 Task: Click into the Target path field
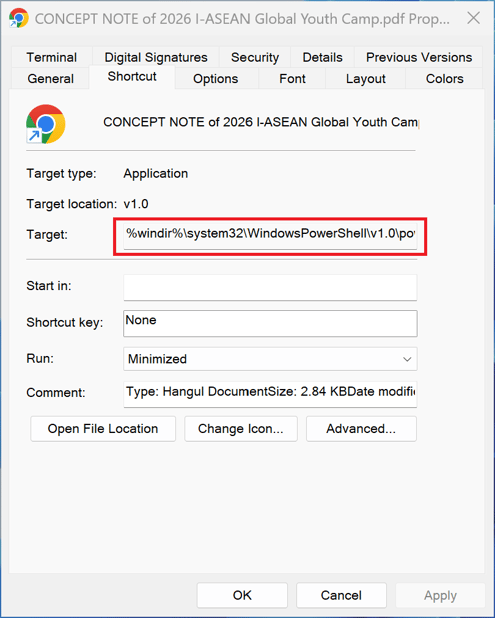coord(270,235)
